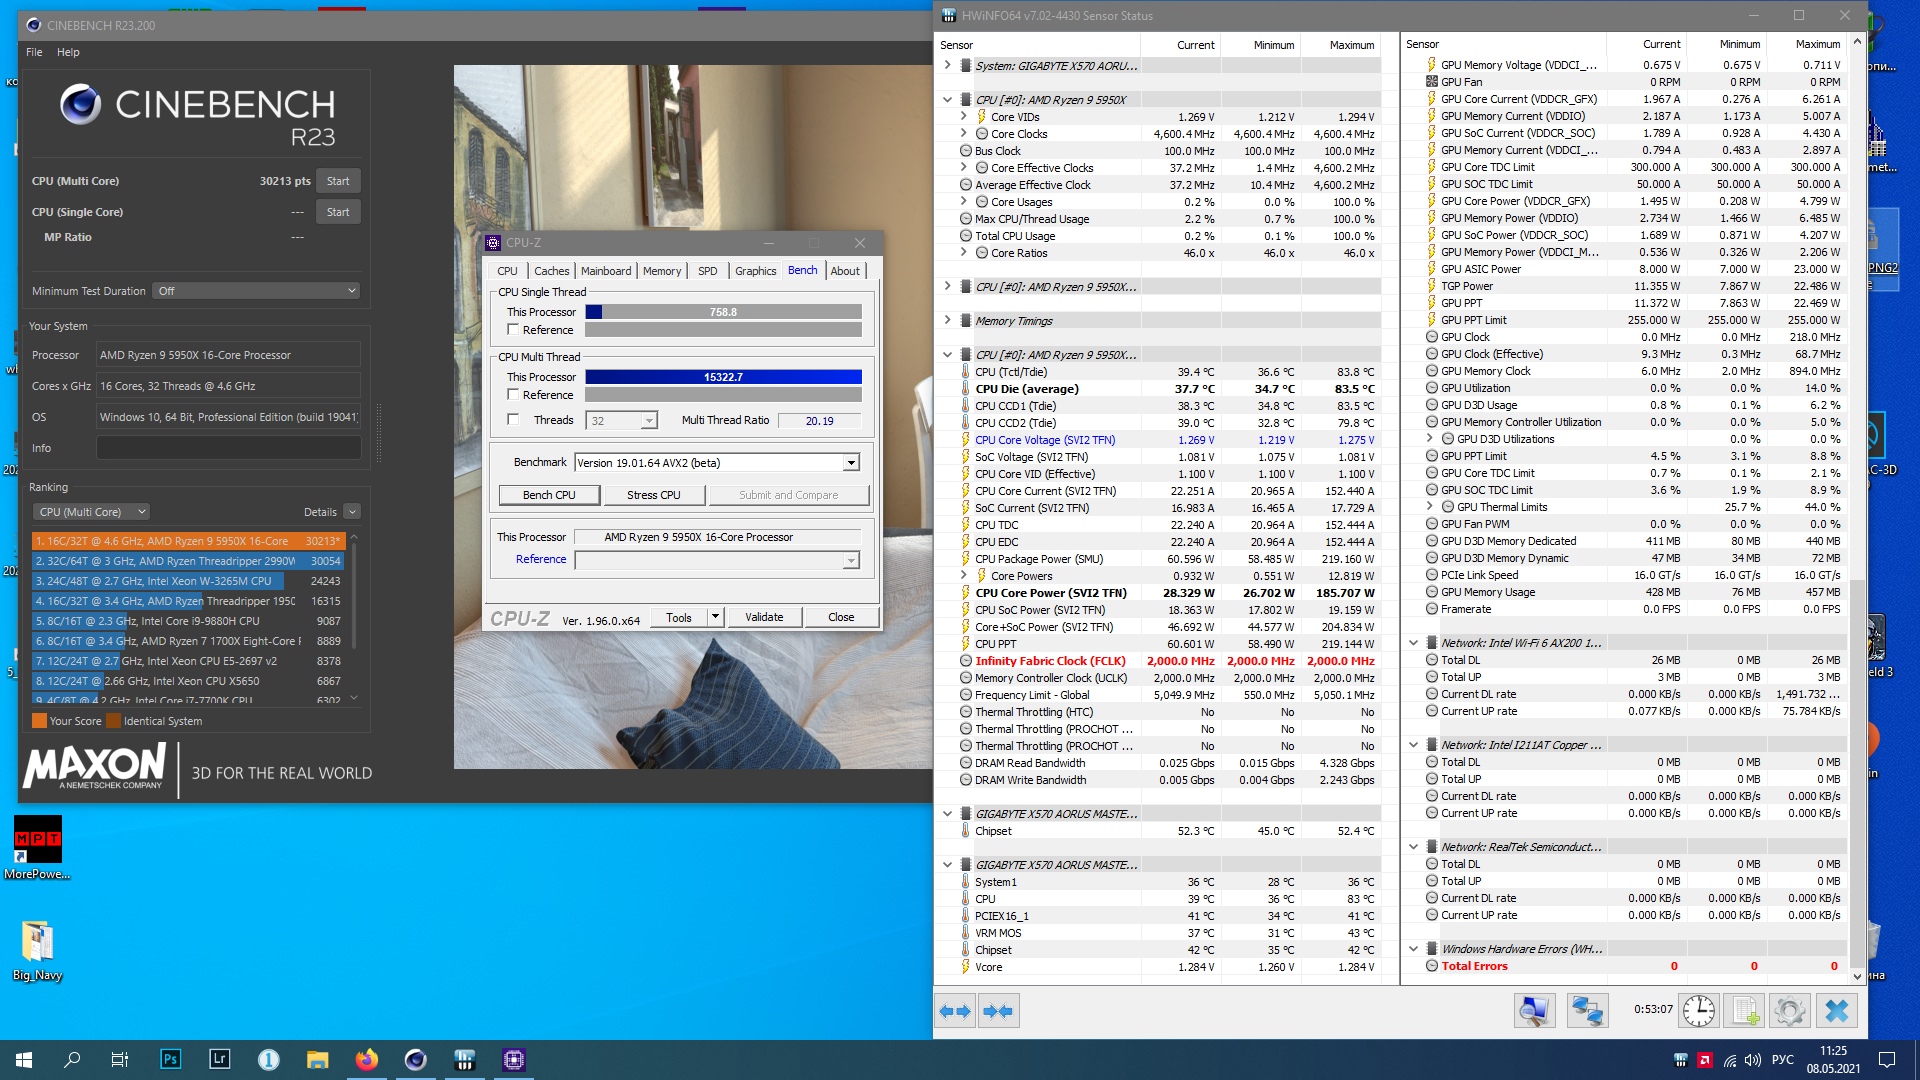Start logging with the sheet-plus icon
Image resolution: width=1920 pixels, height=1080 pixels.
[x=1745, y=1011]
